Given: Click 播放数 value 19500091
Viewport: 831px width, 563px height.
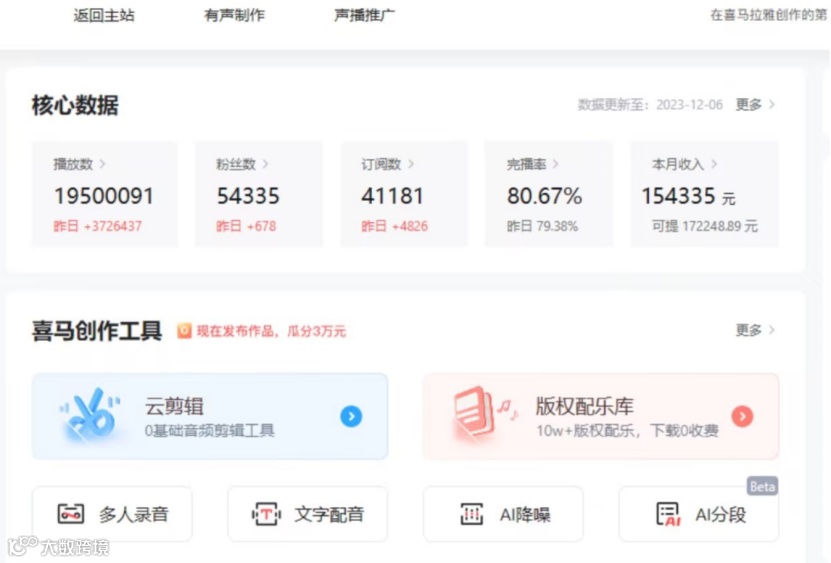Looking at the screenshot, I should point(104,196).
